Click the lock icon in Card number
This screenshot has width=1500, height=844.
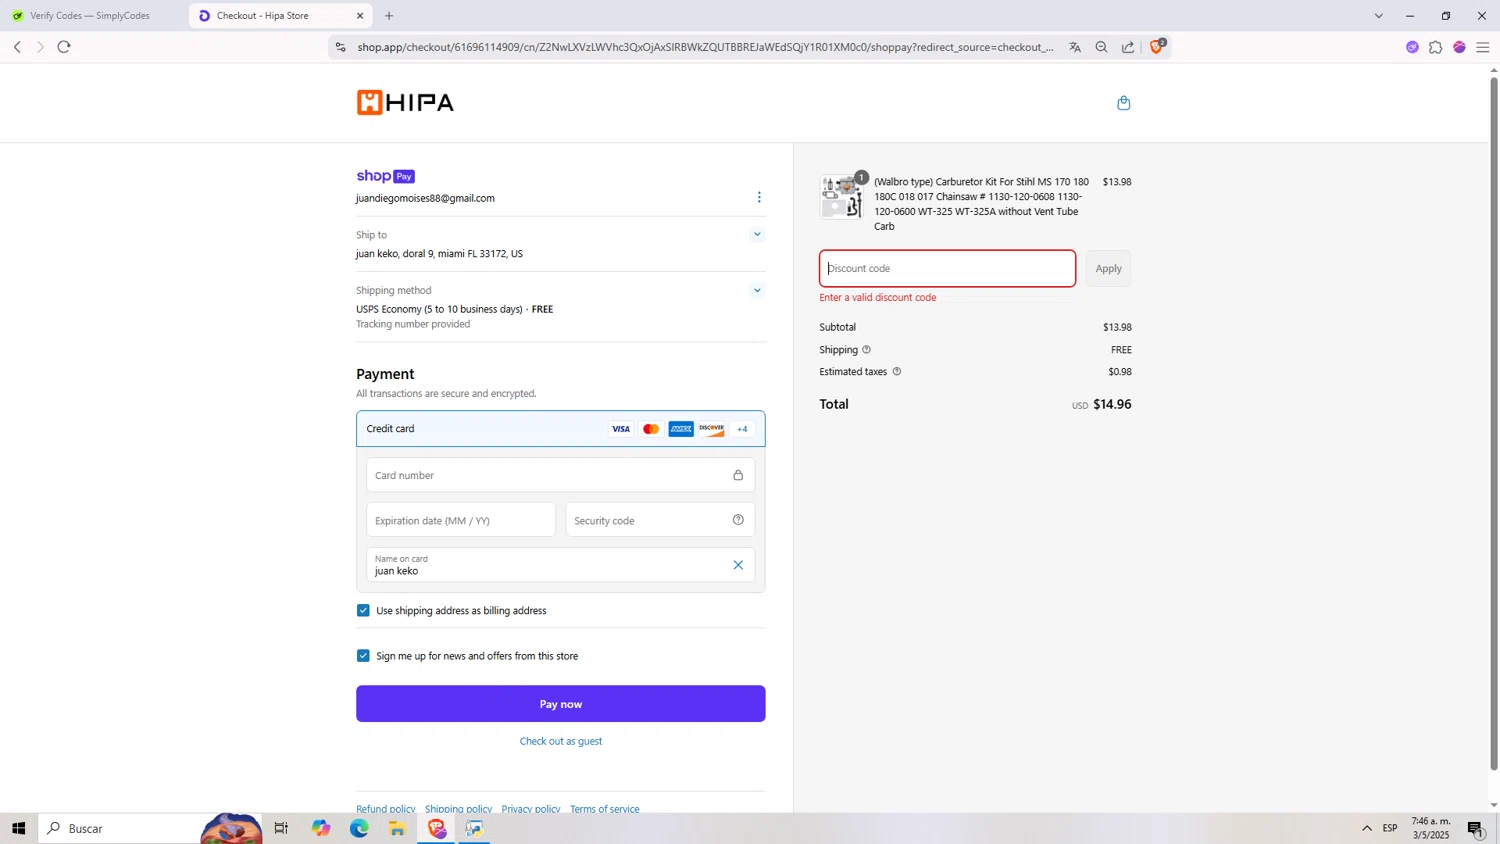[x=738, y=475]
